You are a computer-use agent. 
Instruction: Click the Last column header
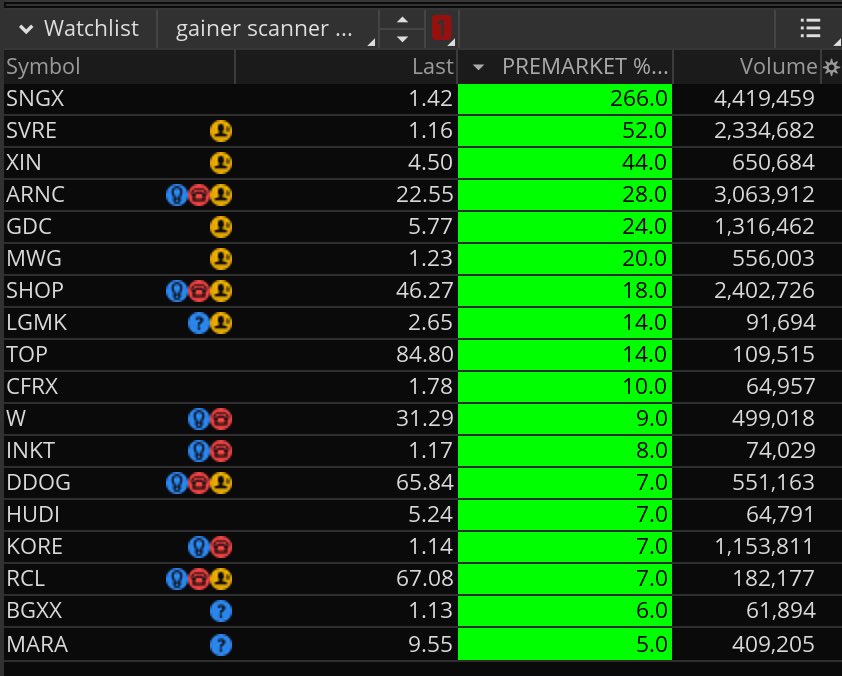point(430,66)
